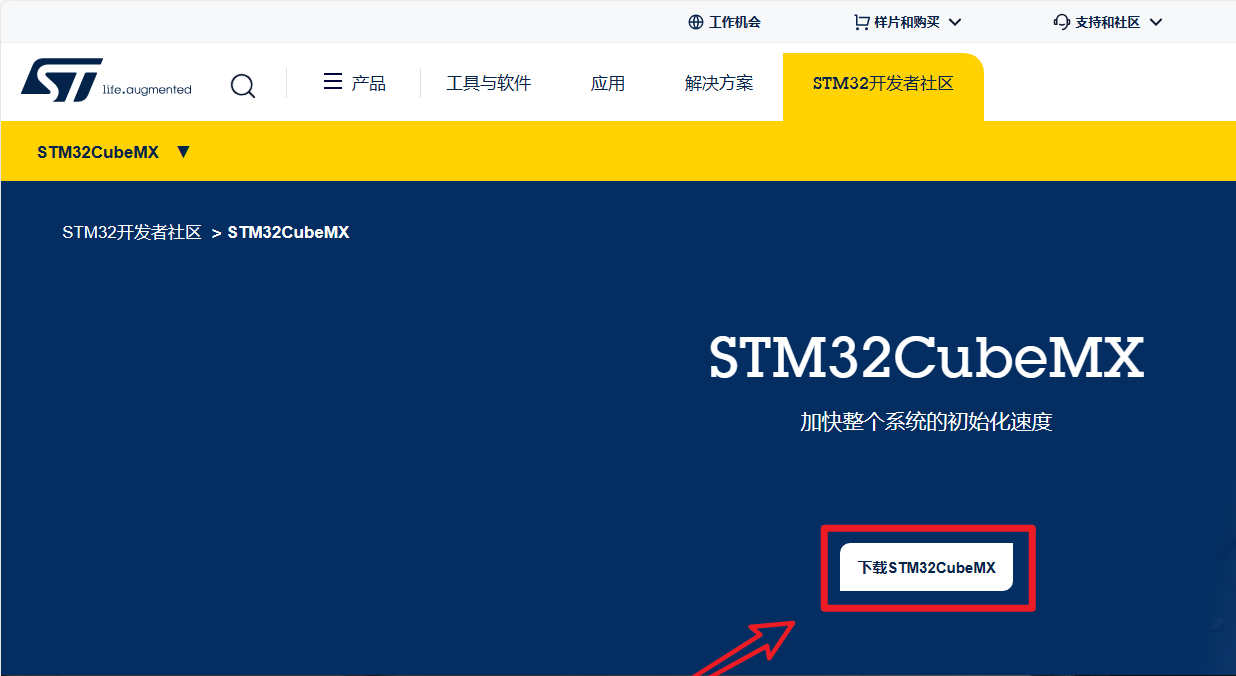
Task: Click the STM32CubeMX breadcrumb text
Action: tap(289, 232)
